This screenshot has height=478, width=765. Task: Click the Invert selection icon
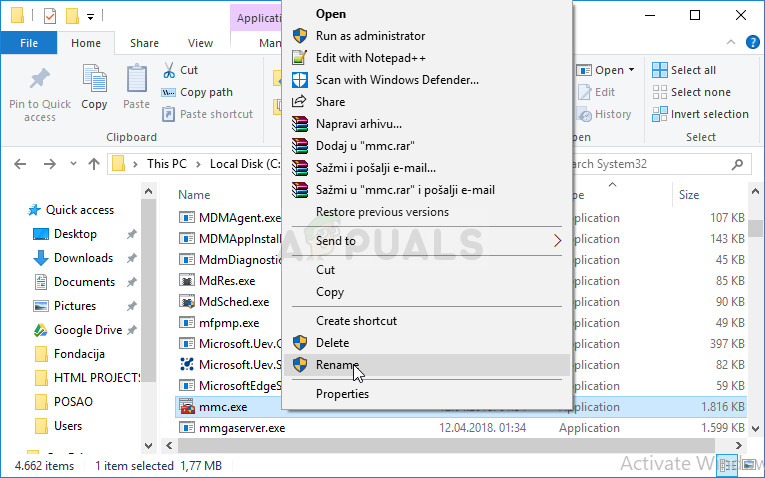click(x=660, y=114)
